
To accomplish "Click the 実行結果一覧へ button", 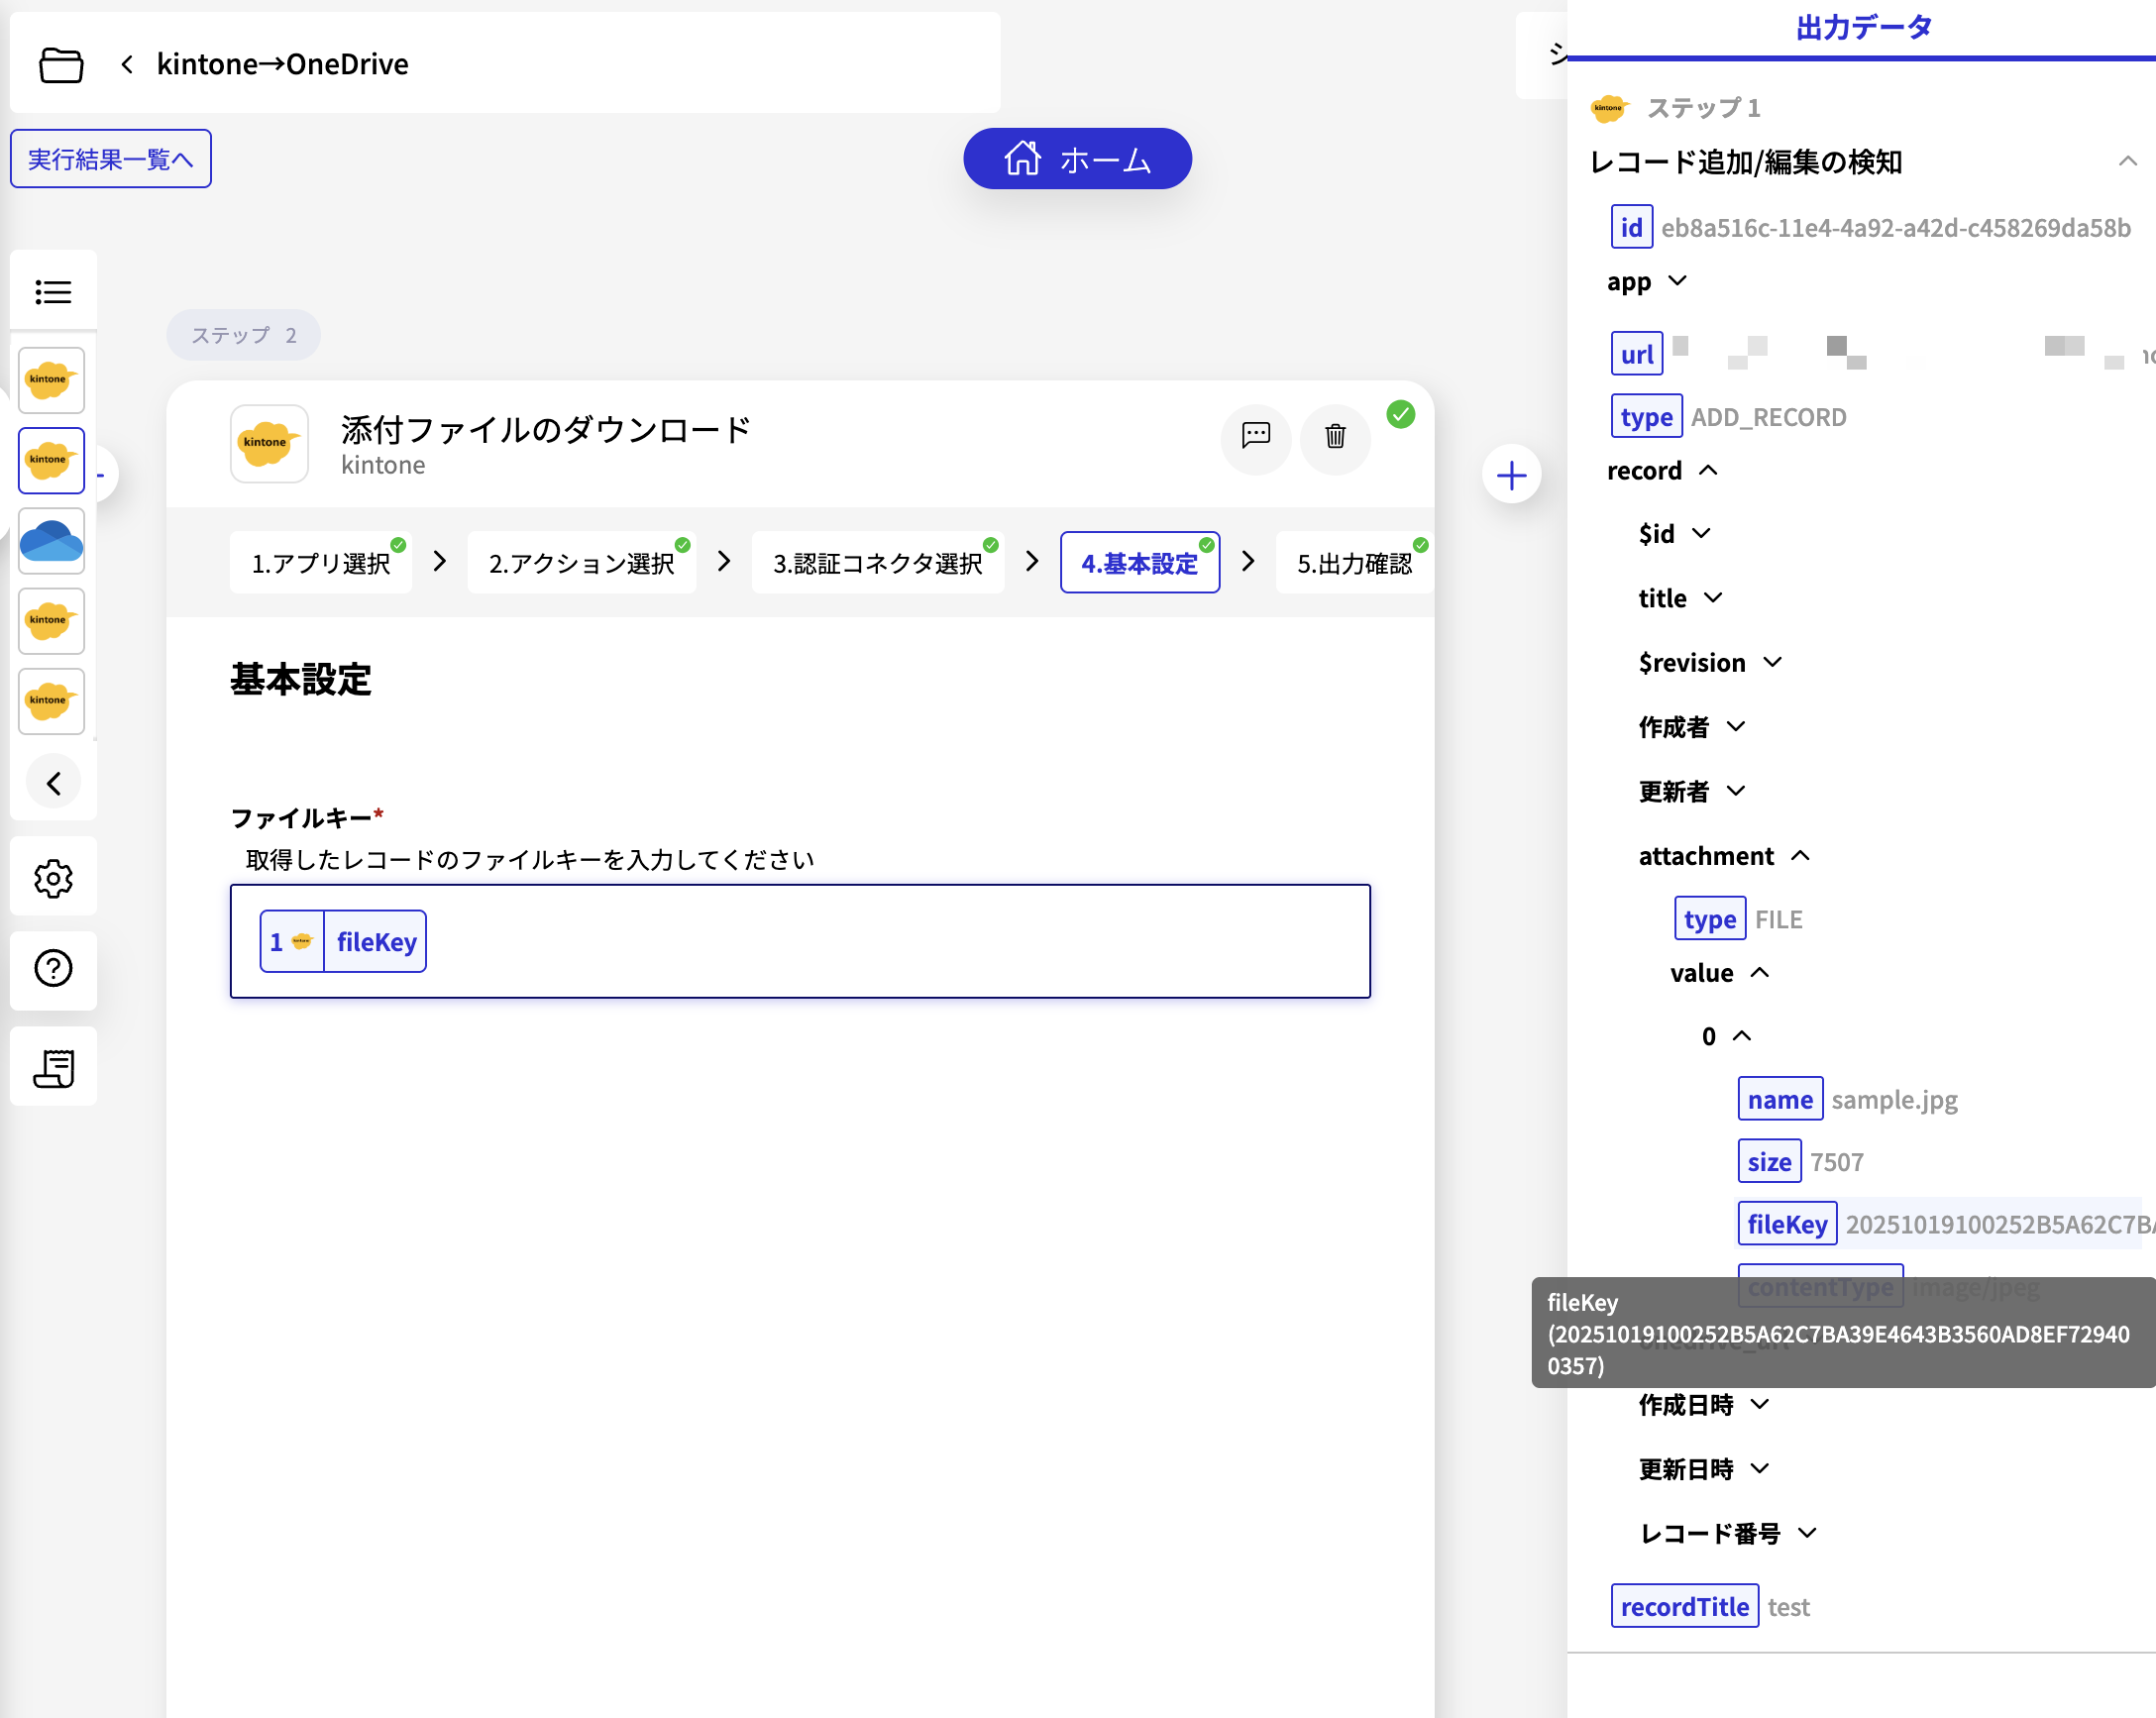I will click(x=110, y=158).
